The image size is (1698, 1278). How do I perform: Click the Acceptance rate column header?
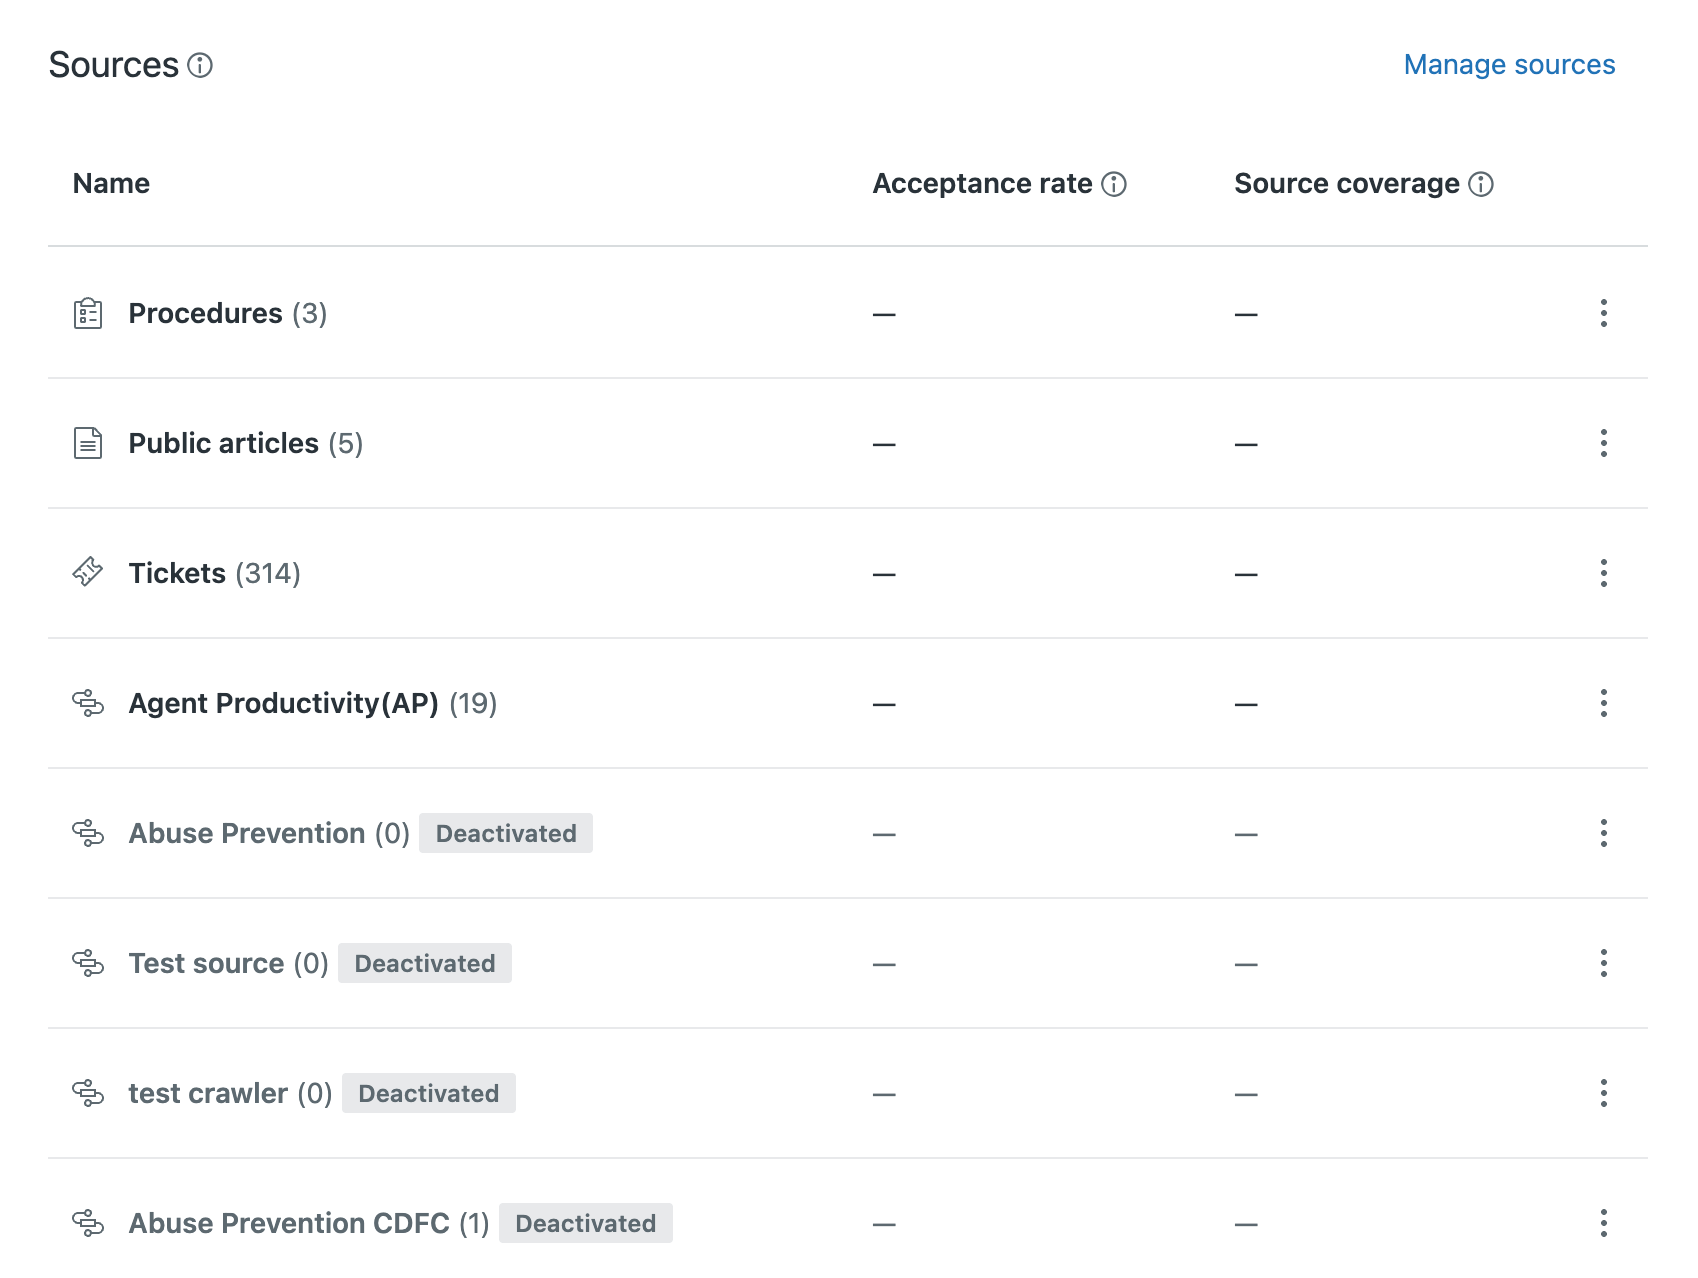click(x=982, y=184)
